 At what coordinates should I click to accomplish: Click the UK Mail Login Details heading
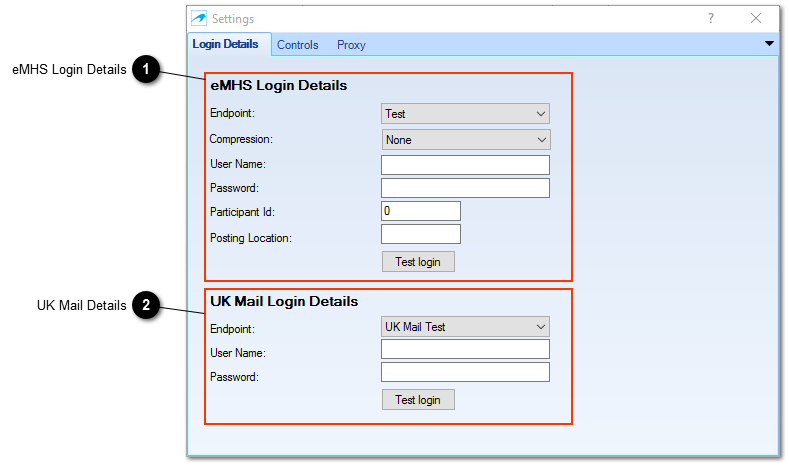click(x=284, y=301)
